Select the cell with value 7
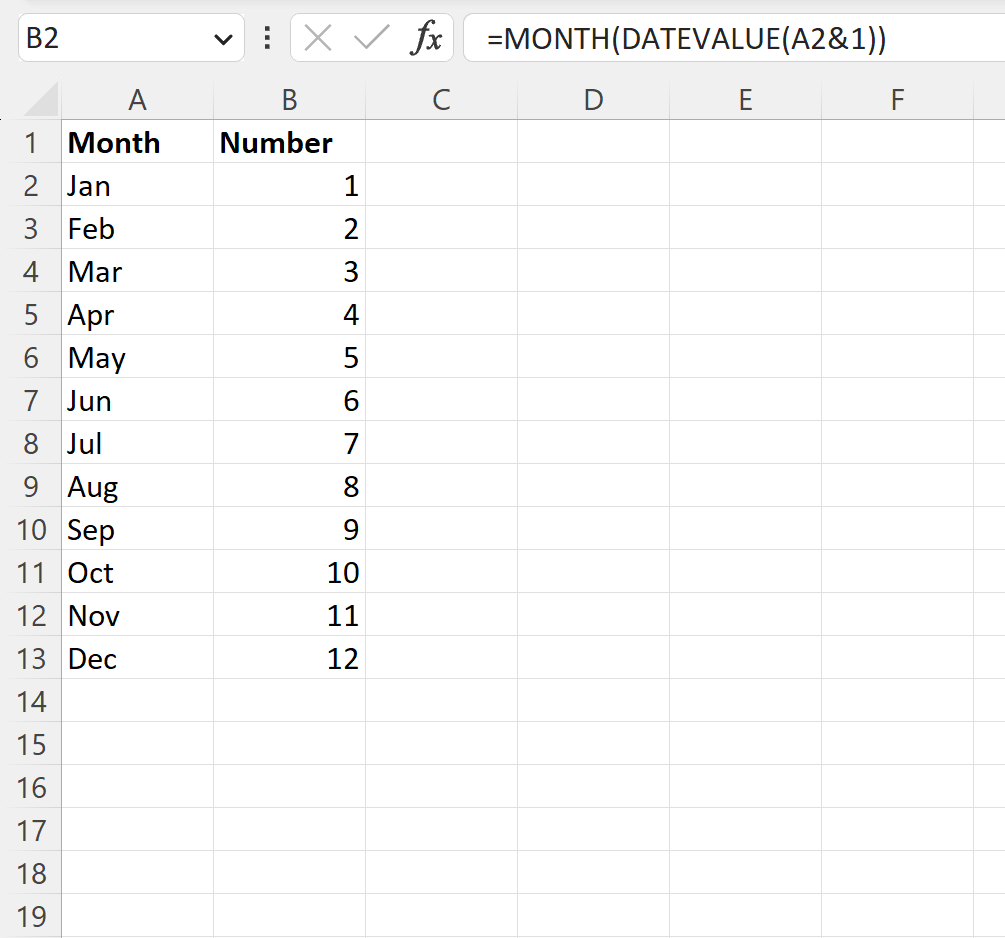The height and width of the screenshot is (938, 1005). click(289, 443)
